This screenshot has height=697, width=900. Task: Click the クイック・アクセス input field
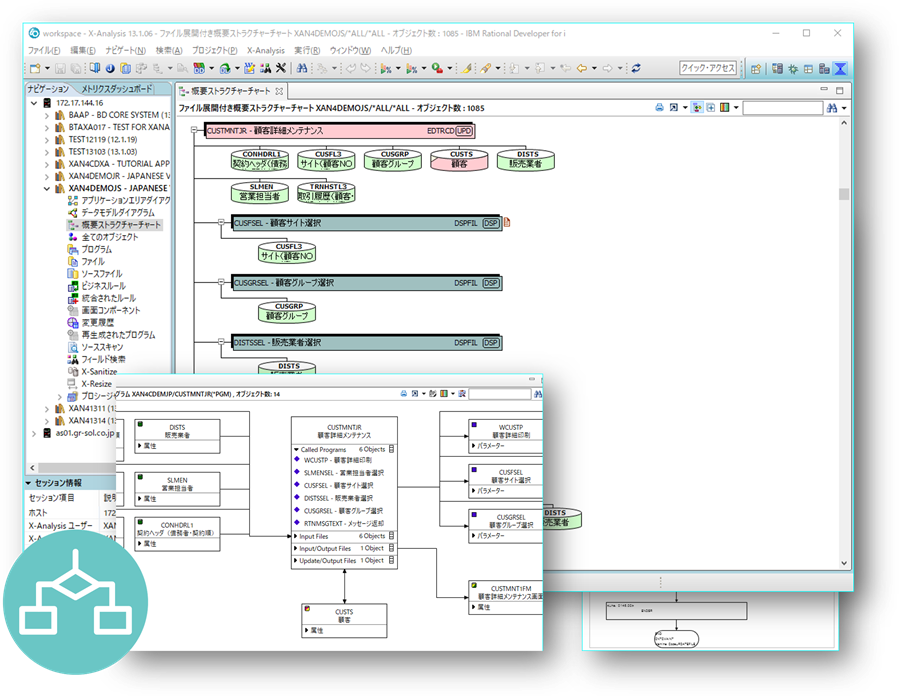point(708,68)
